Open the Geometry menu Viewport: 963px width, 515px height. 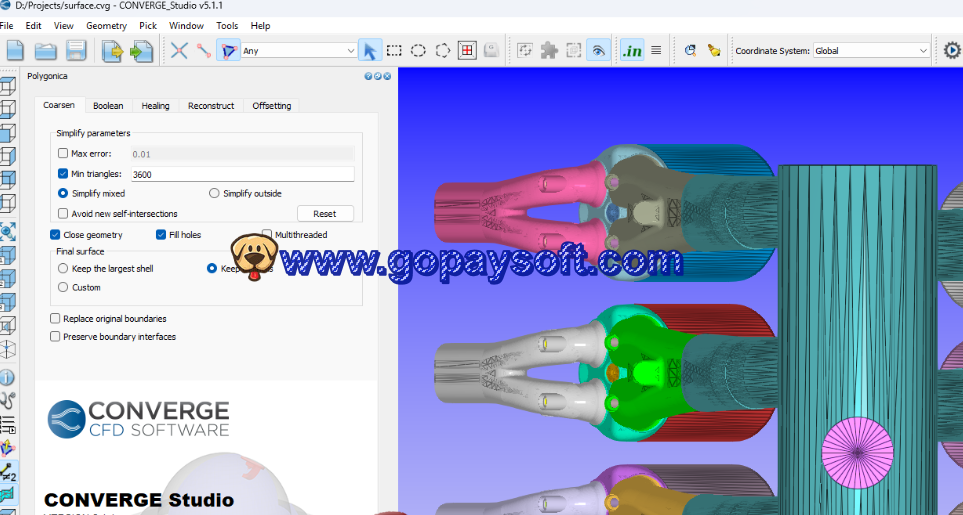tap(106, 25)
